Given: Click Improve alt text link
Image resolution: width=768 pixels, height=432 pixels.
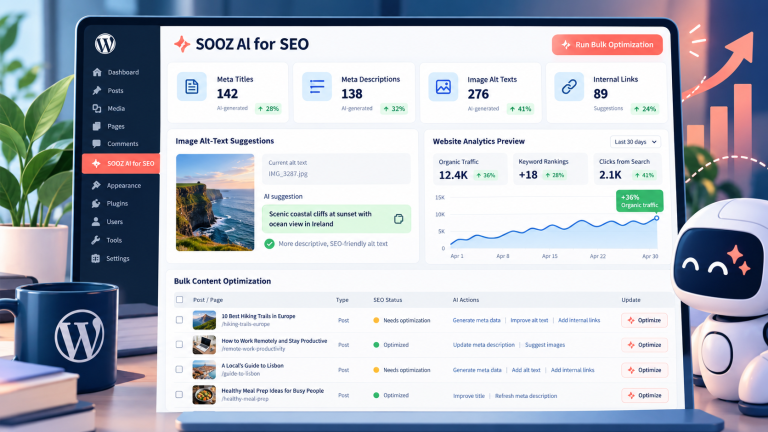Looking at the screenshot, I should click(529, 320).
